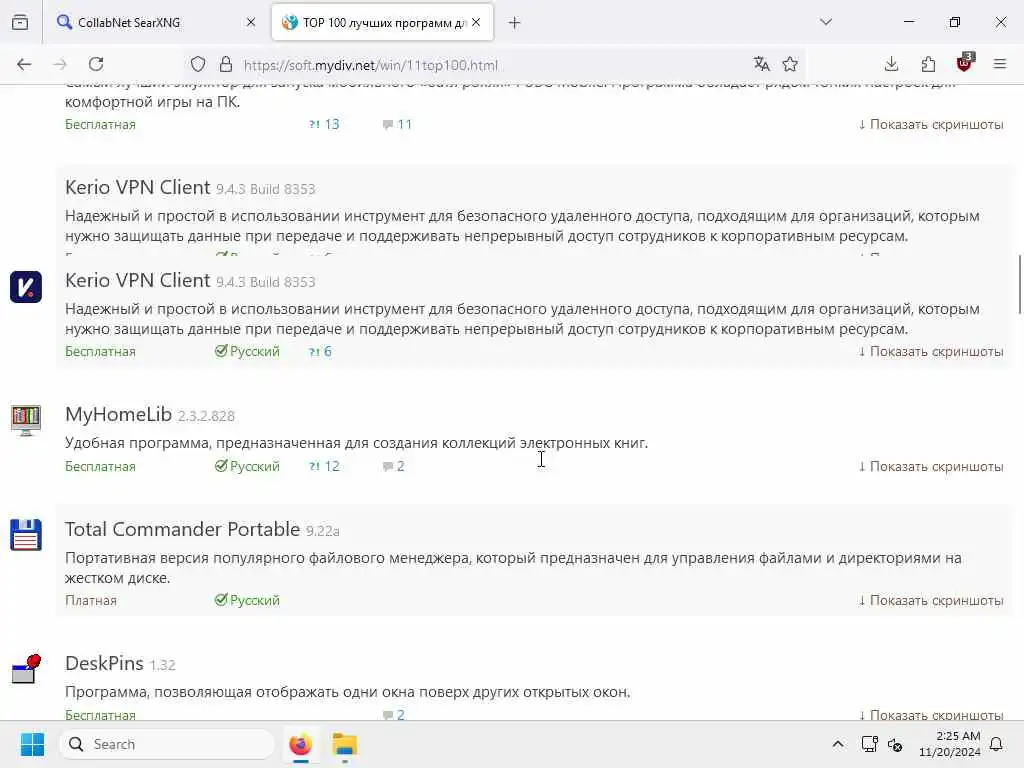Show screenshots for MyHomeLib
The height and width of the screenshot is (768, 1024).
(931, 466)
